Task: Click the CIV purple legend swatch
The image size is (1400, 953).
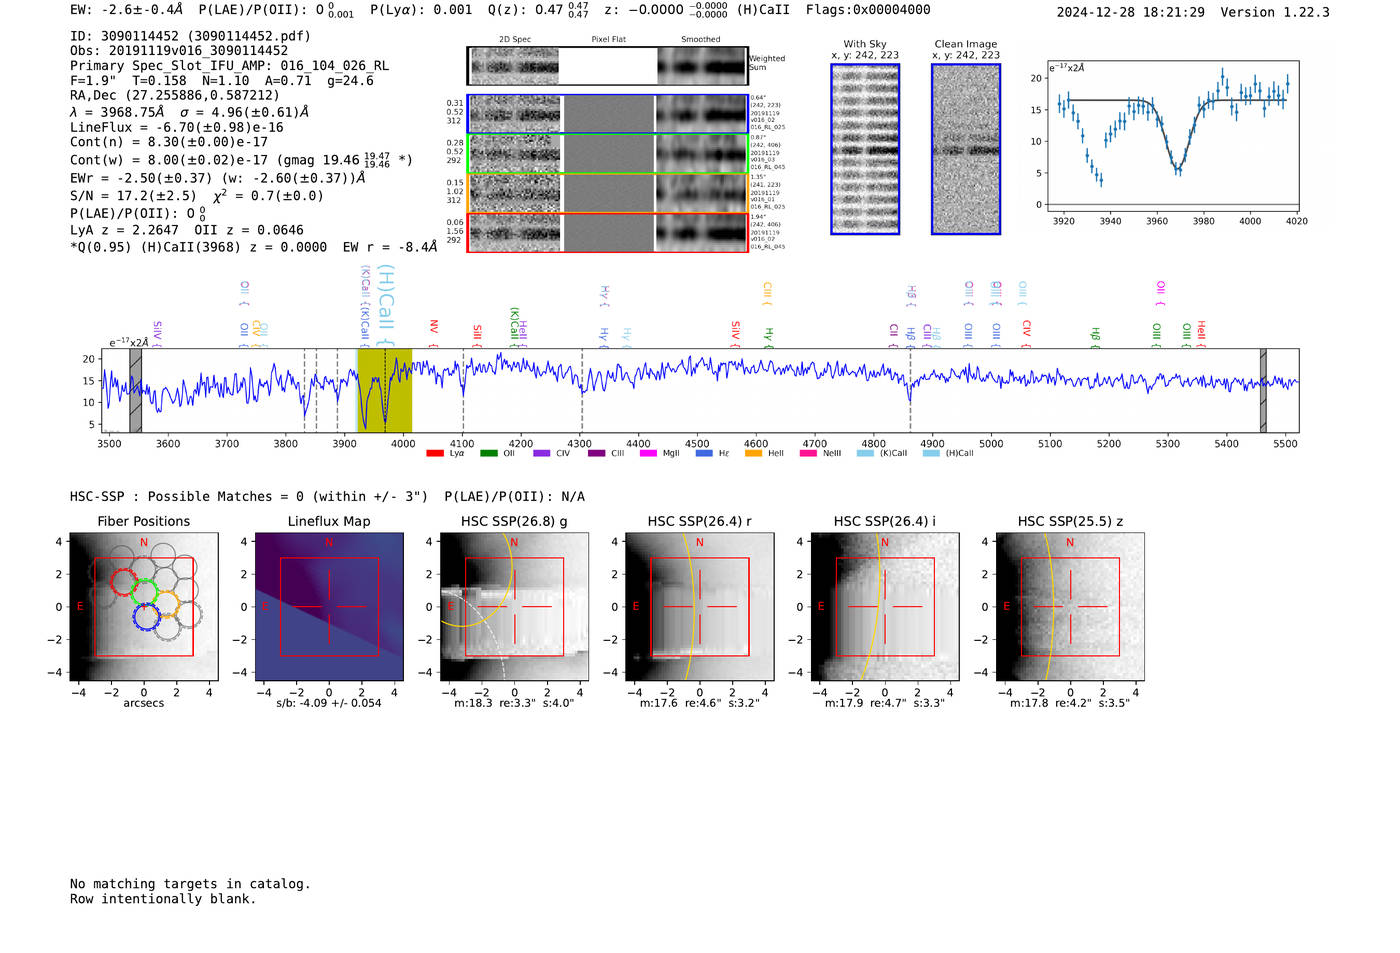Action: (542, 453)
